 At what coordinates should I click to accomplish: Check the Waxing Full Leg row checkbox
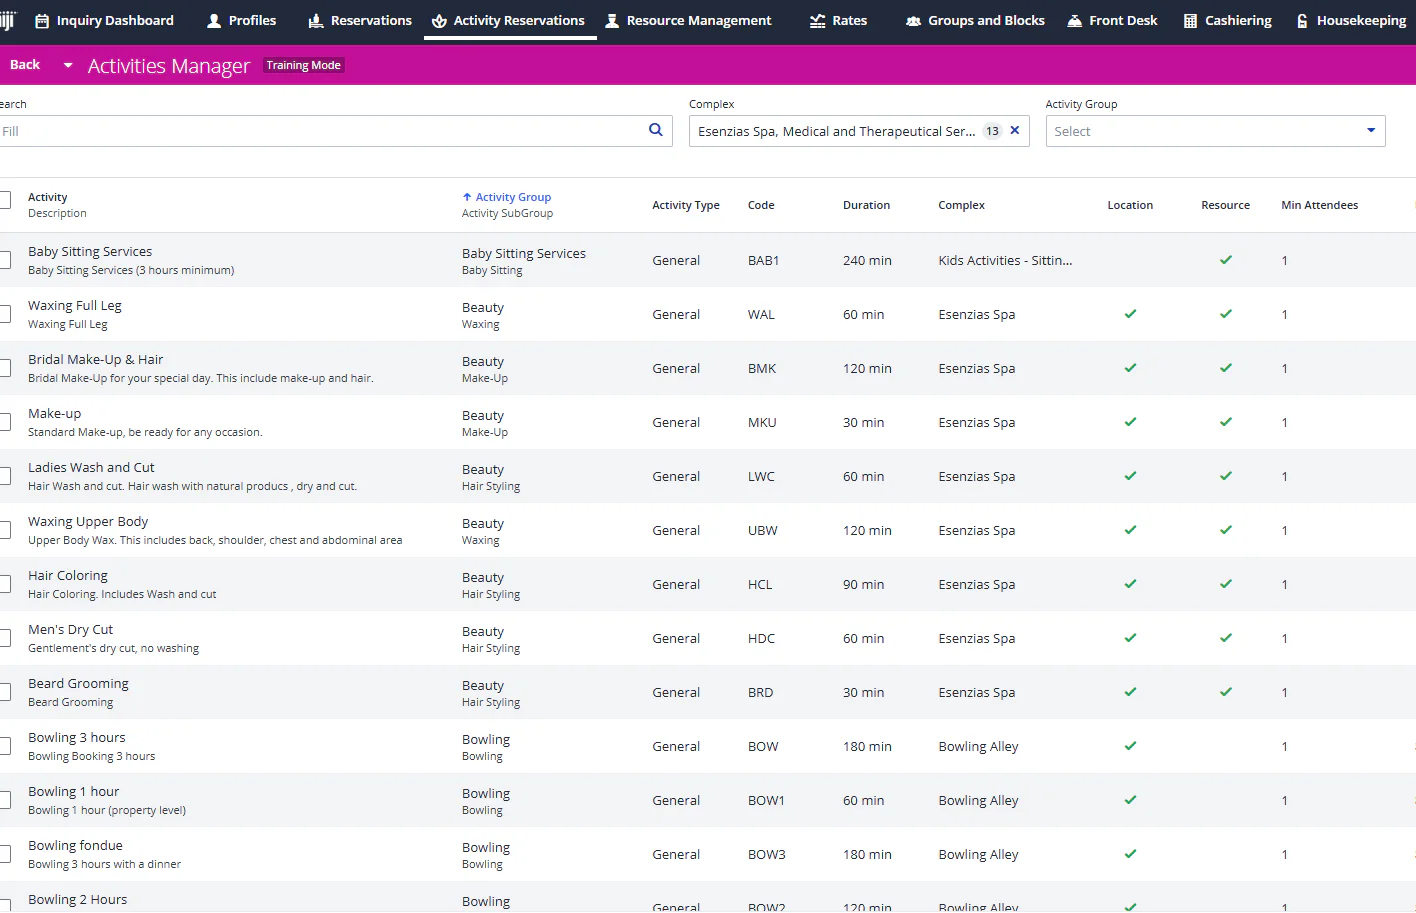(4, 314)
